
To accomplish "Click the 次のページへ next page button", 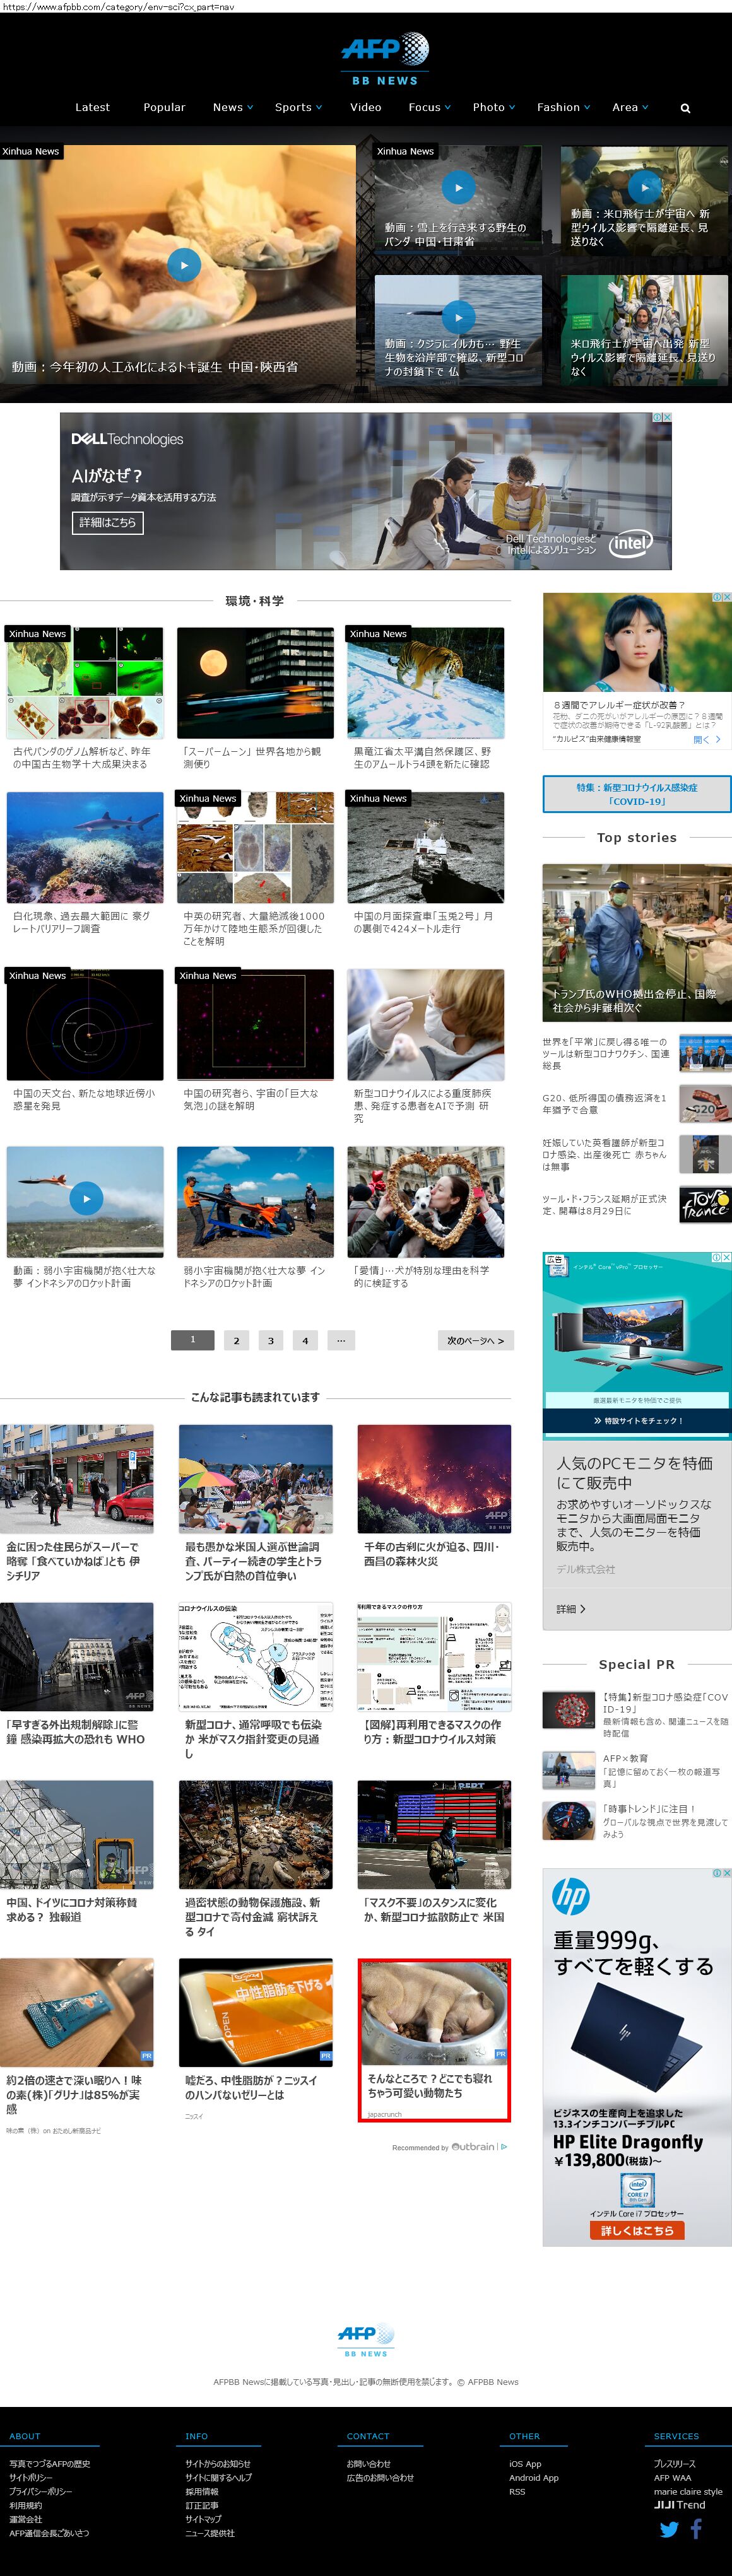I will click(x=475, y=1340).
